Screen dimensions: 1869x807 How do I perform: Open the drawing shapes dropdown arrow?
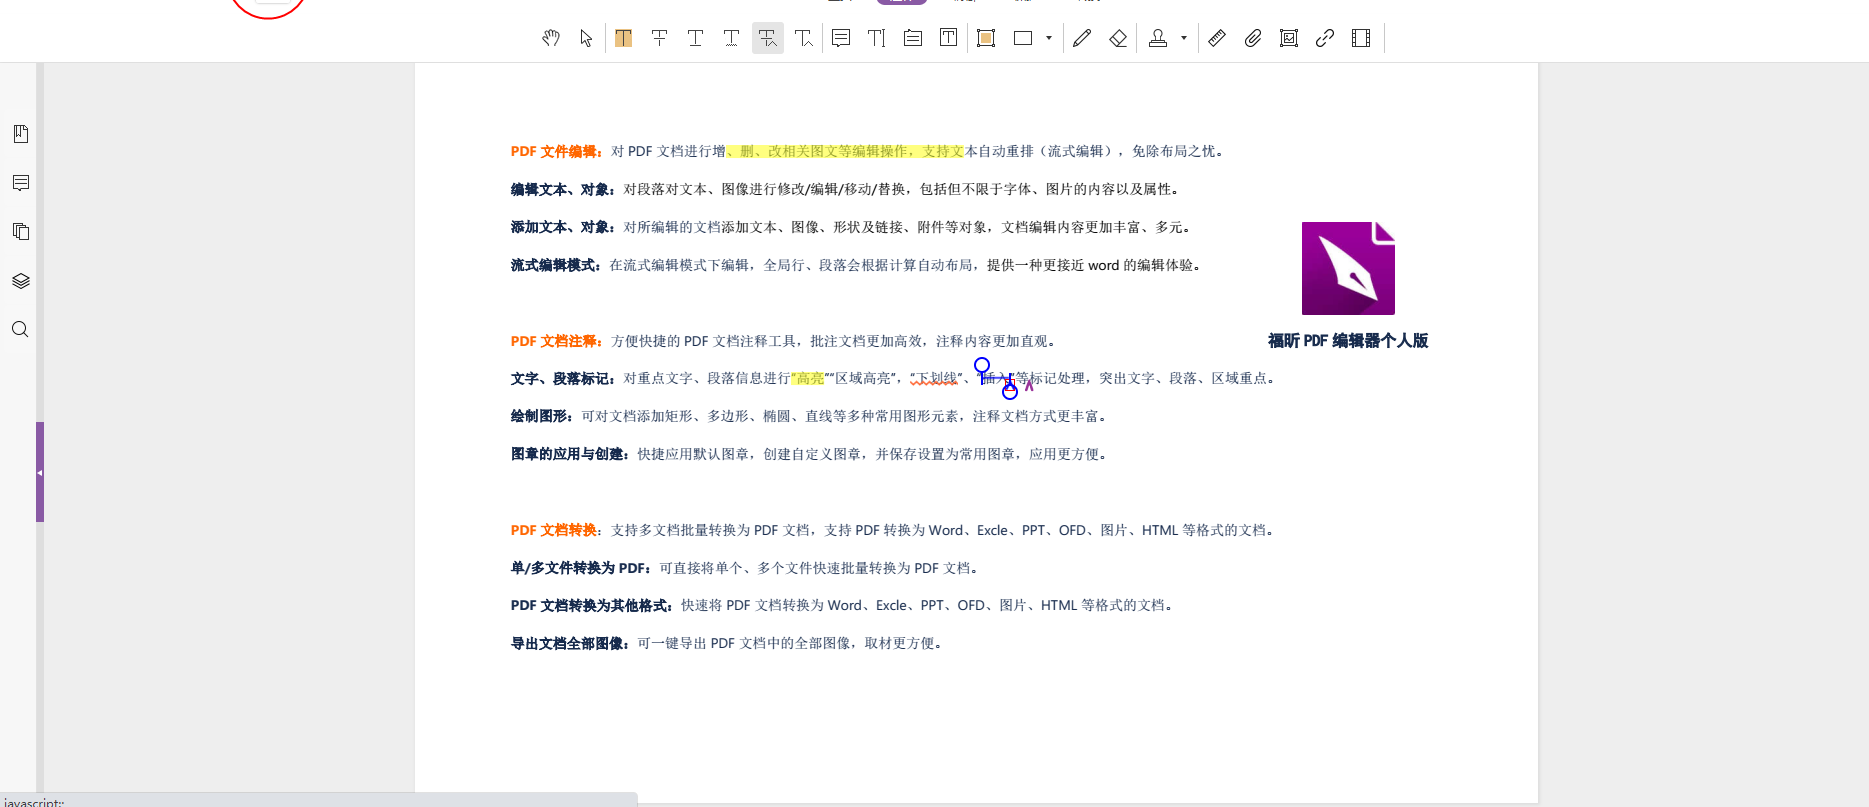(x=1049, y=38)
